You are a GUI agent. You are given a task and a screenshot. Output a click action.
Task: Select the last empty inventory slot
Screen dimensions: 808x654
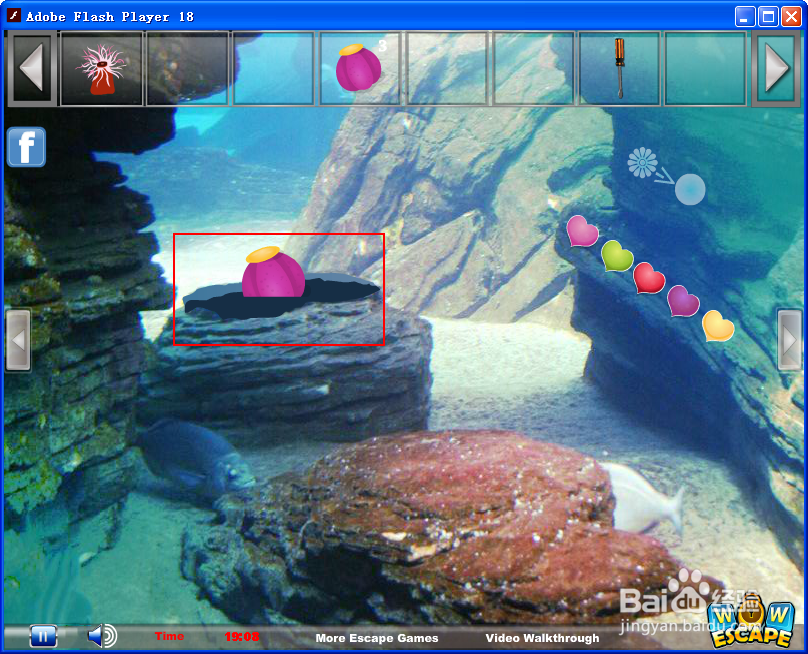tap(705, 69)
